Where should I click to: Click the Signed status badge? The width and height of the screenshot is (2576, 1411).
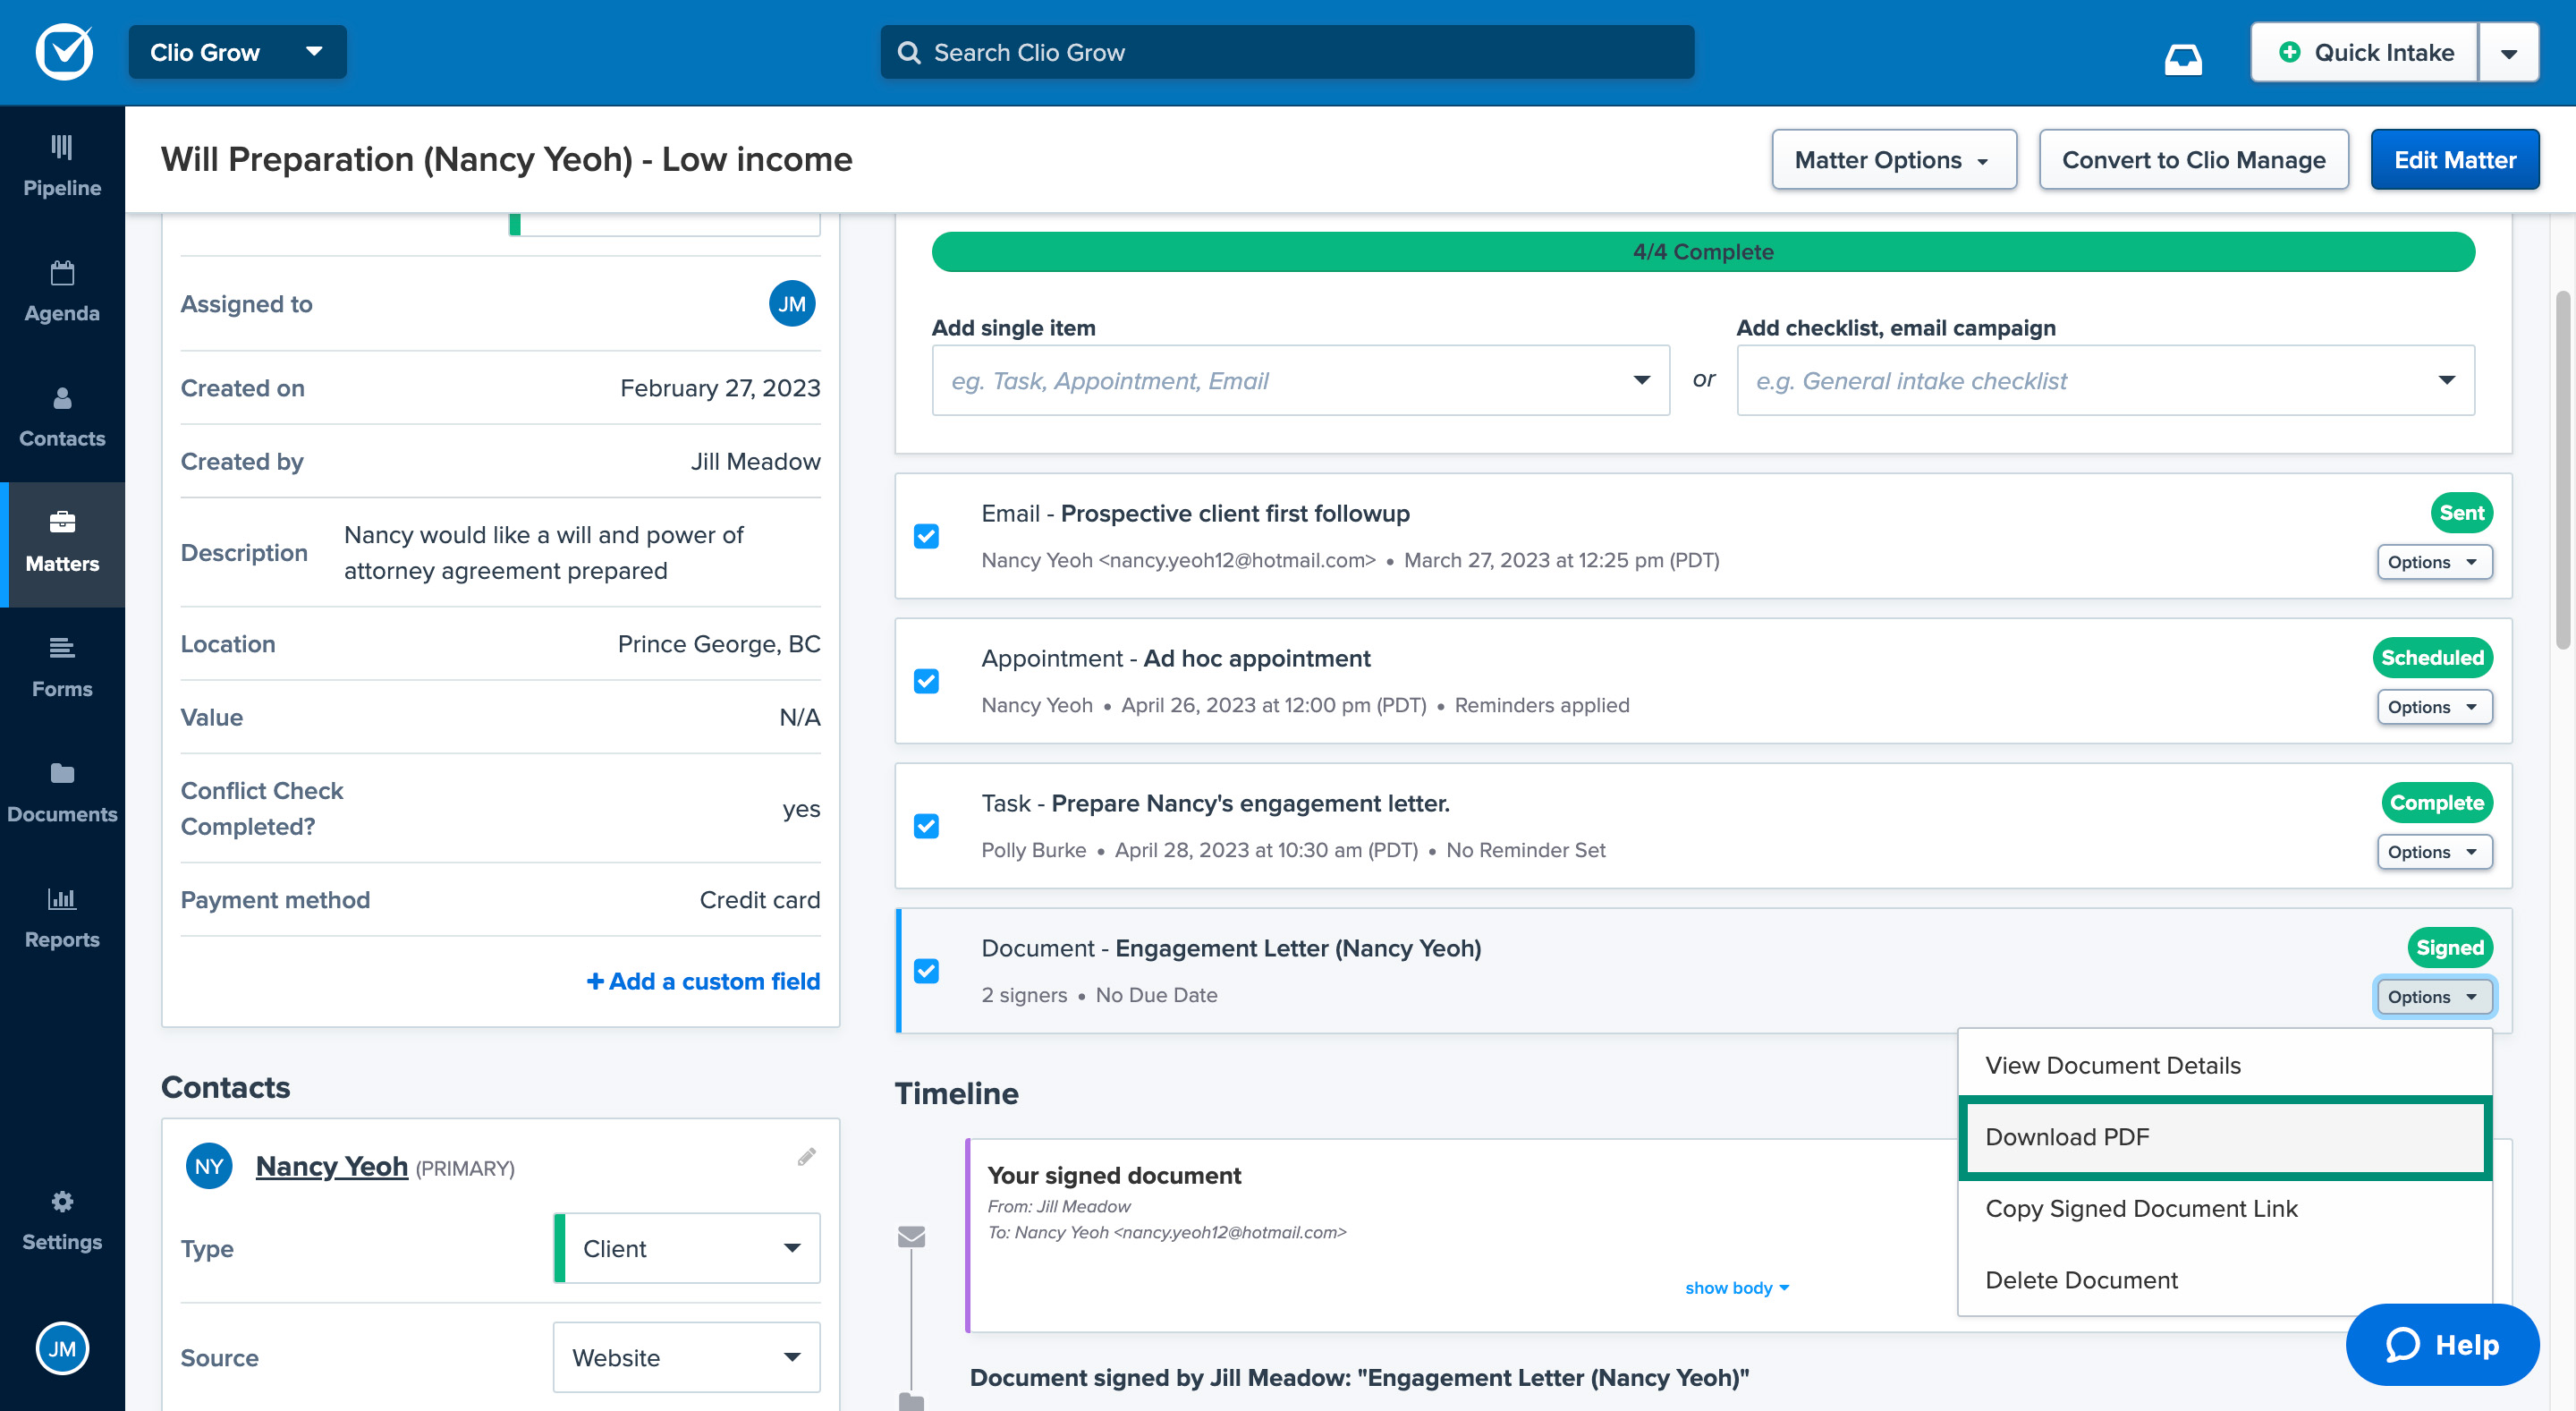click(x=2449, y=948)
